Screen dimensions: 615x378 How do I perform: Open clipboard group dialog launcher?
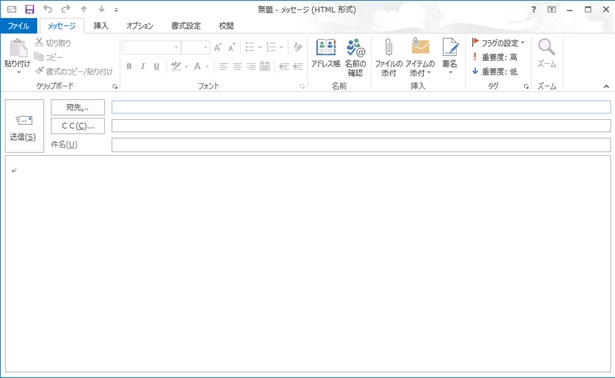(x=115, y=87)
